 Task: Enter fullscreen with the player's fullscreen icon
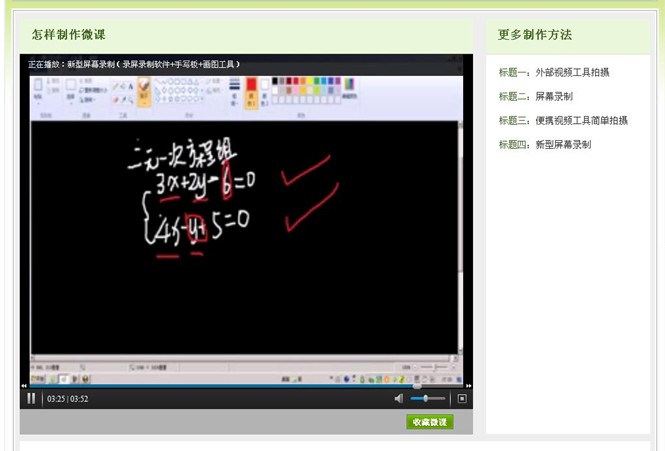462,398
